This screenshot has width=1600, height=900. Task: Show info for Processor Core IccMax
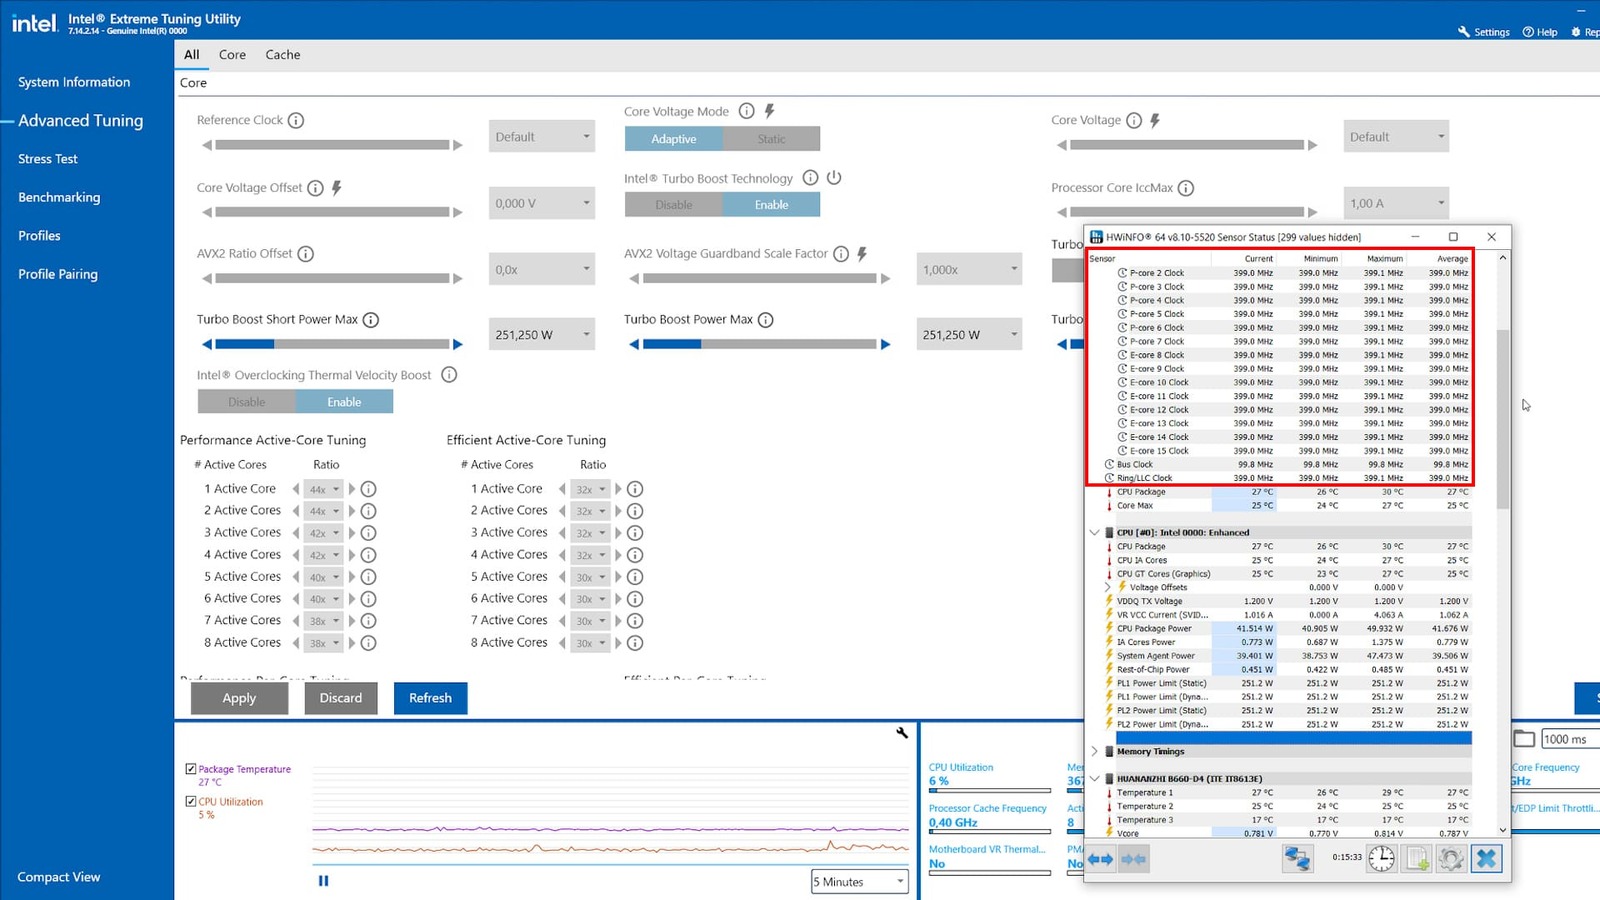(x=1186, y=188)
